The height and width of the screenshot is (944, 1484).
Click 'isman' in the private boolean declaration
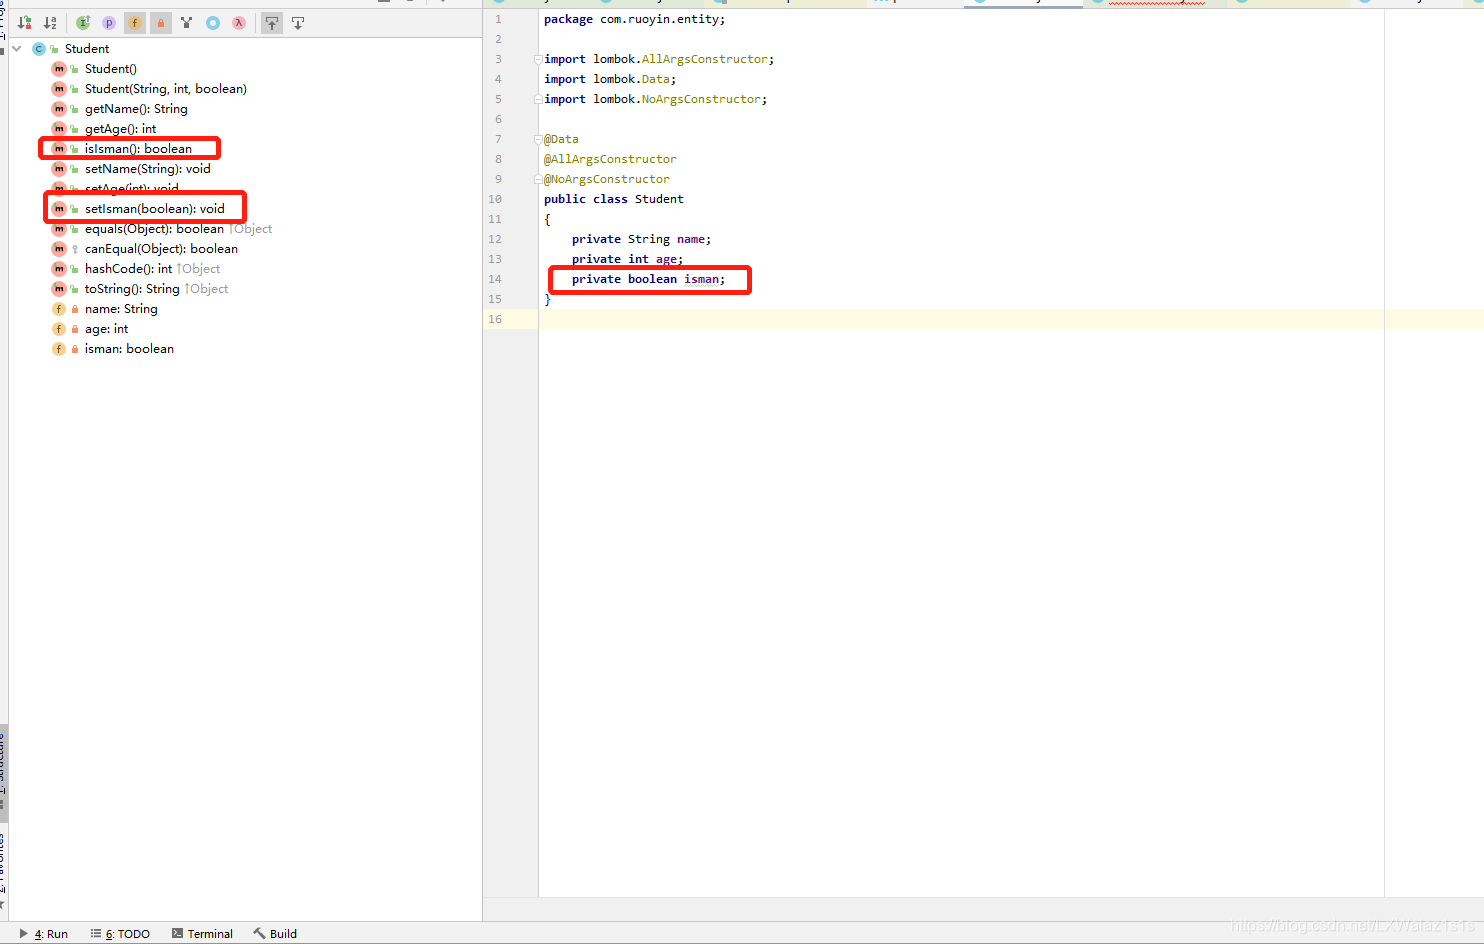pos(702,279)
